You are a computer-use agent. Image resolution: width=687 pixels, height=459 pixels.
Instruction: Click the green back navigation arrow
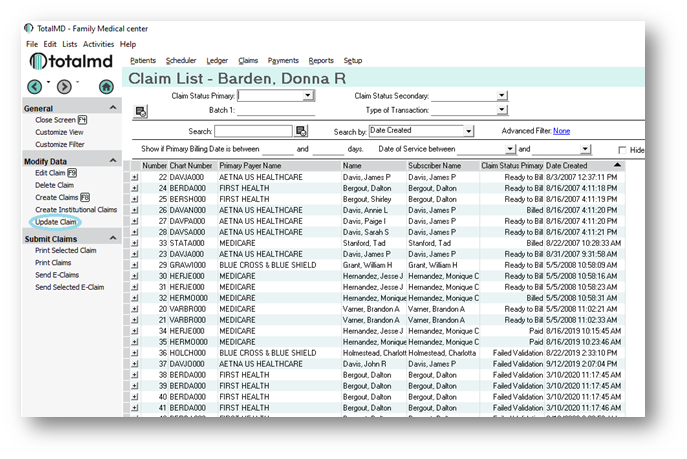pos(35,87)
